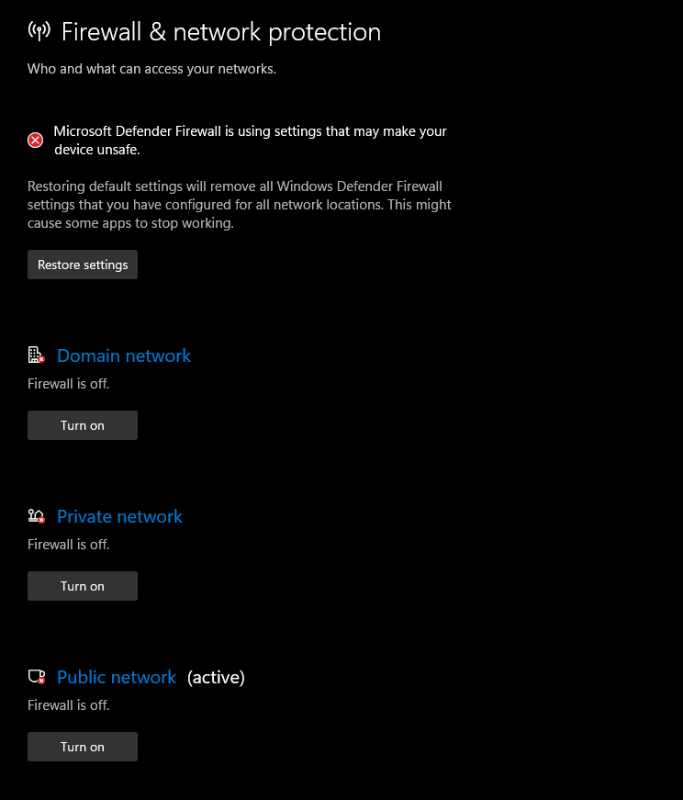683x800 pixels.
Task: Click the '(active)' label beside Public network
Action: click(x=216, y=677)
